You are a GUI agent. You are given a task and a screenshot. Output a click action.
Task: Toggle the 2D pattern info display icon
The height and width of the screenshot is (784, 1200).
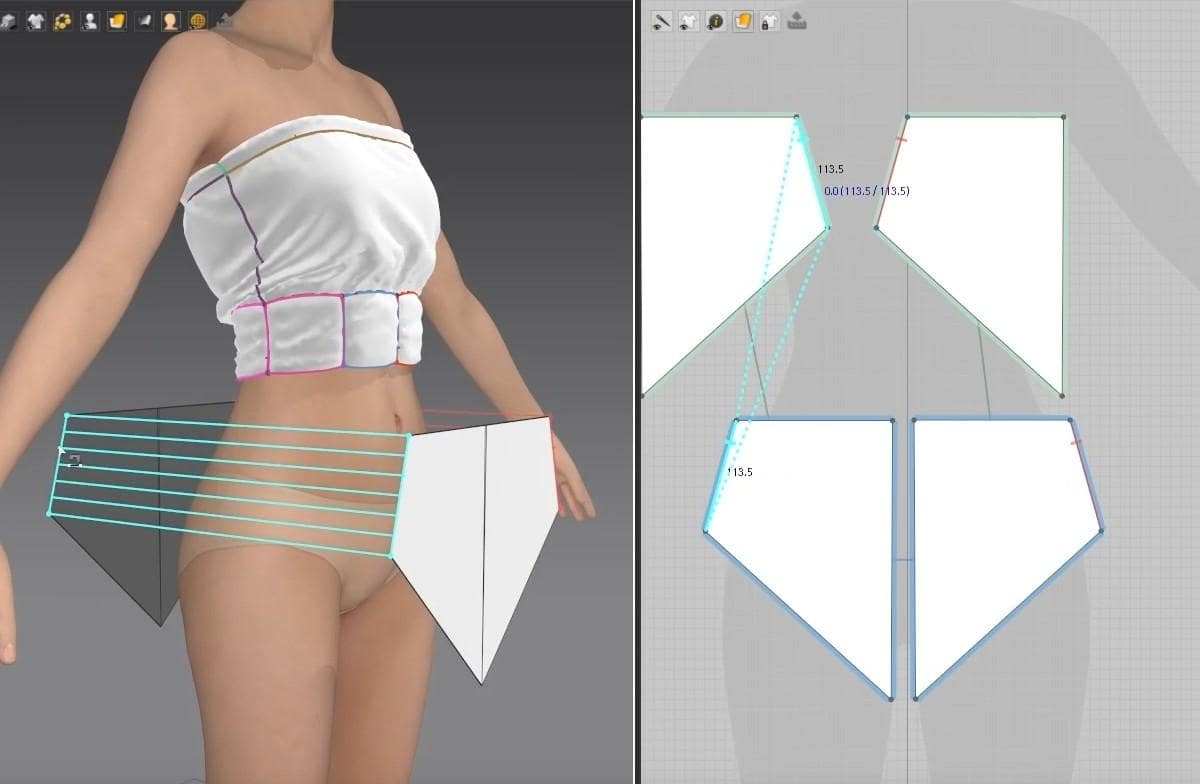[716, 20]
